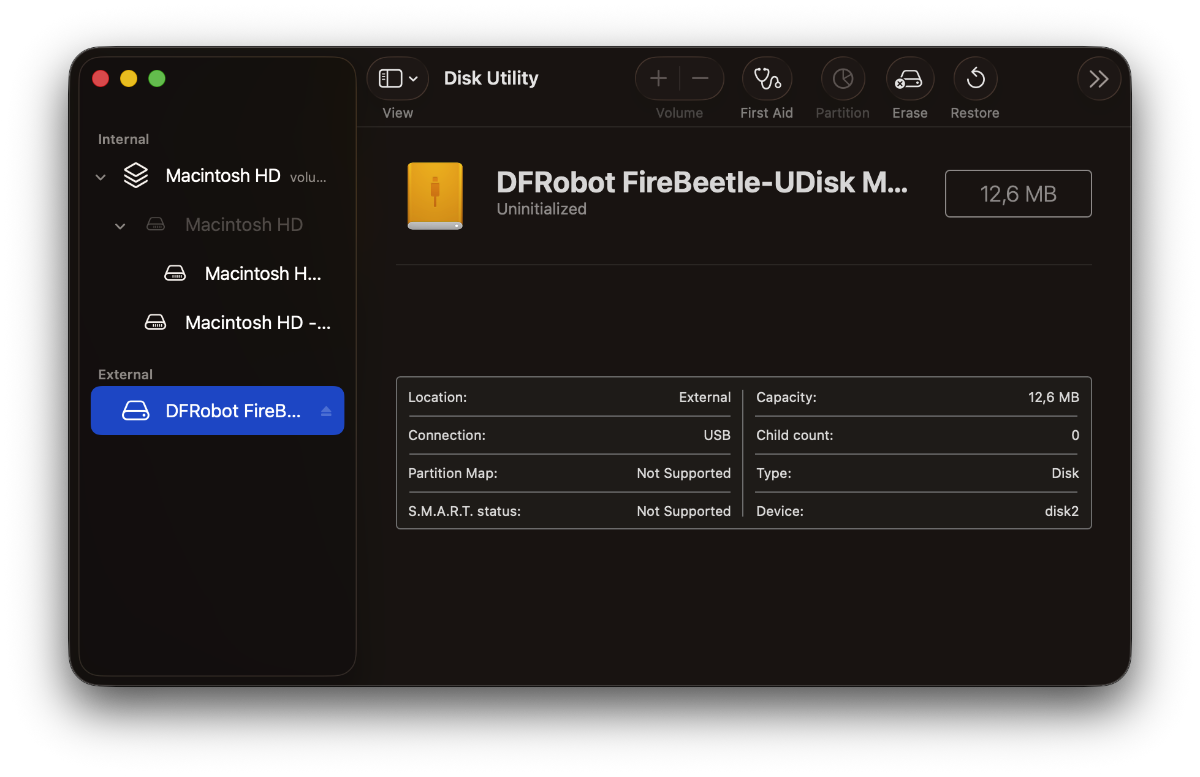The height and width of the screenshot is (777, 1200).
Task: Select the Macintosh HD -... data volume
Action: 217,322
